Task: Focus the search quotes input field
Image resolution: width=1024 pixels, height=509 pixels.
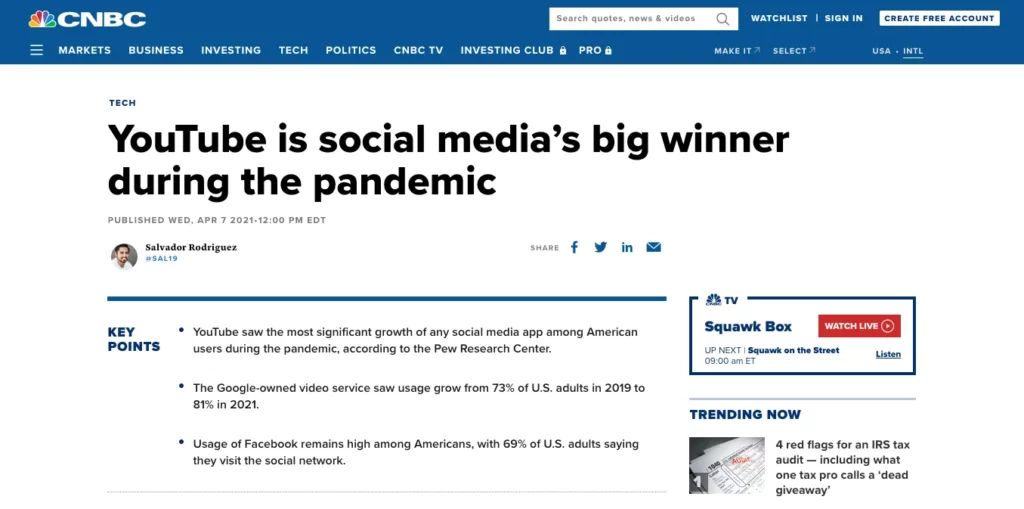Action: click(x=630, y=19)
